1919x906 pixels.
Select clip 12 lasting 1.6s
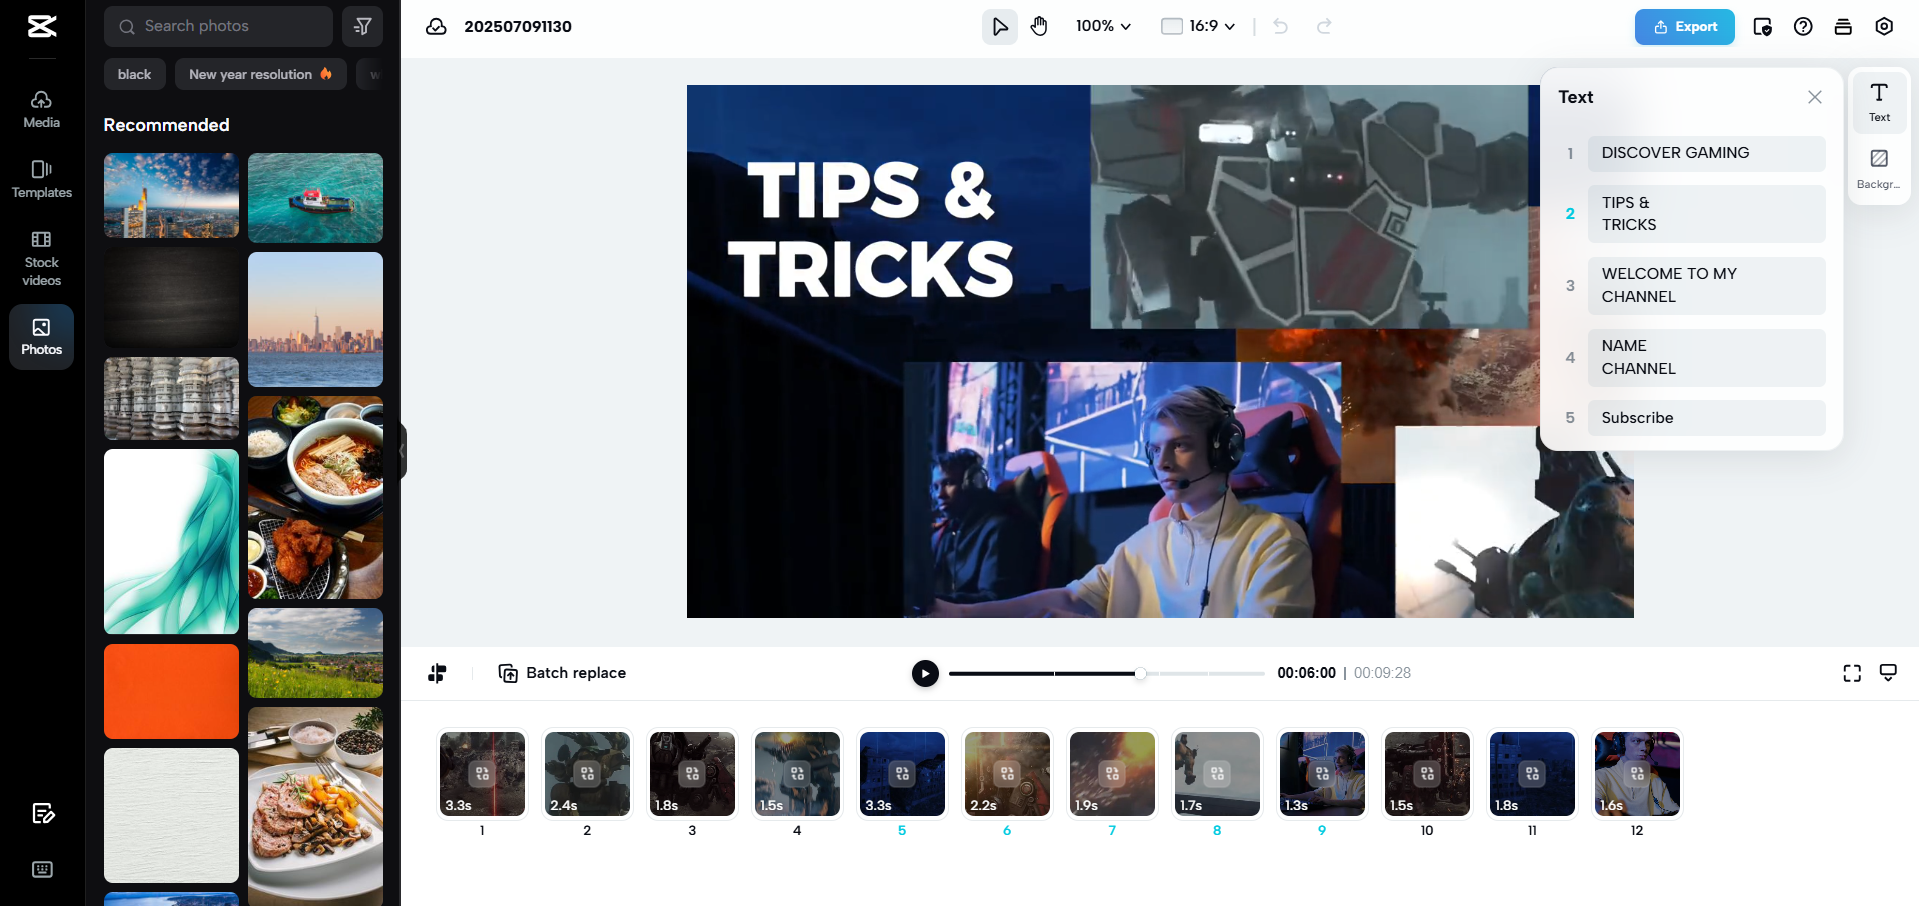tap(1637, 774)
